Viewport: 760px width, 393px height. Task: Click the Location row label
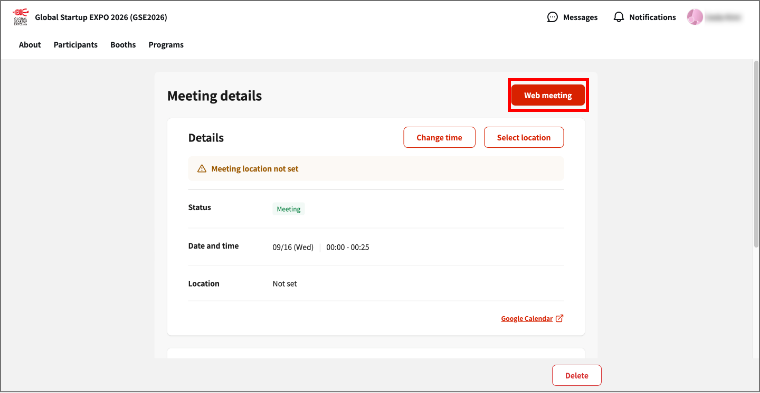204,283
